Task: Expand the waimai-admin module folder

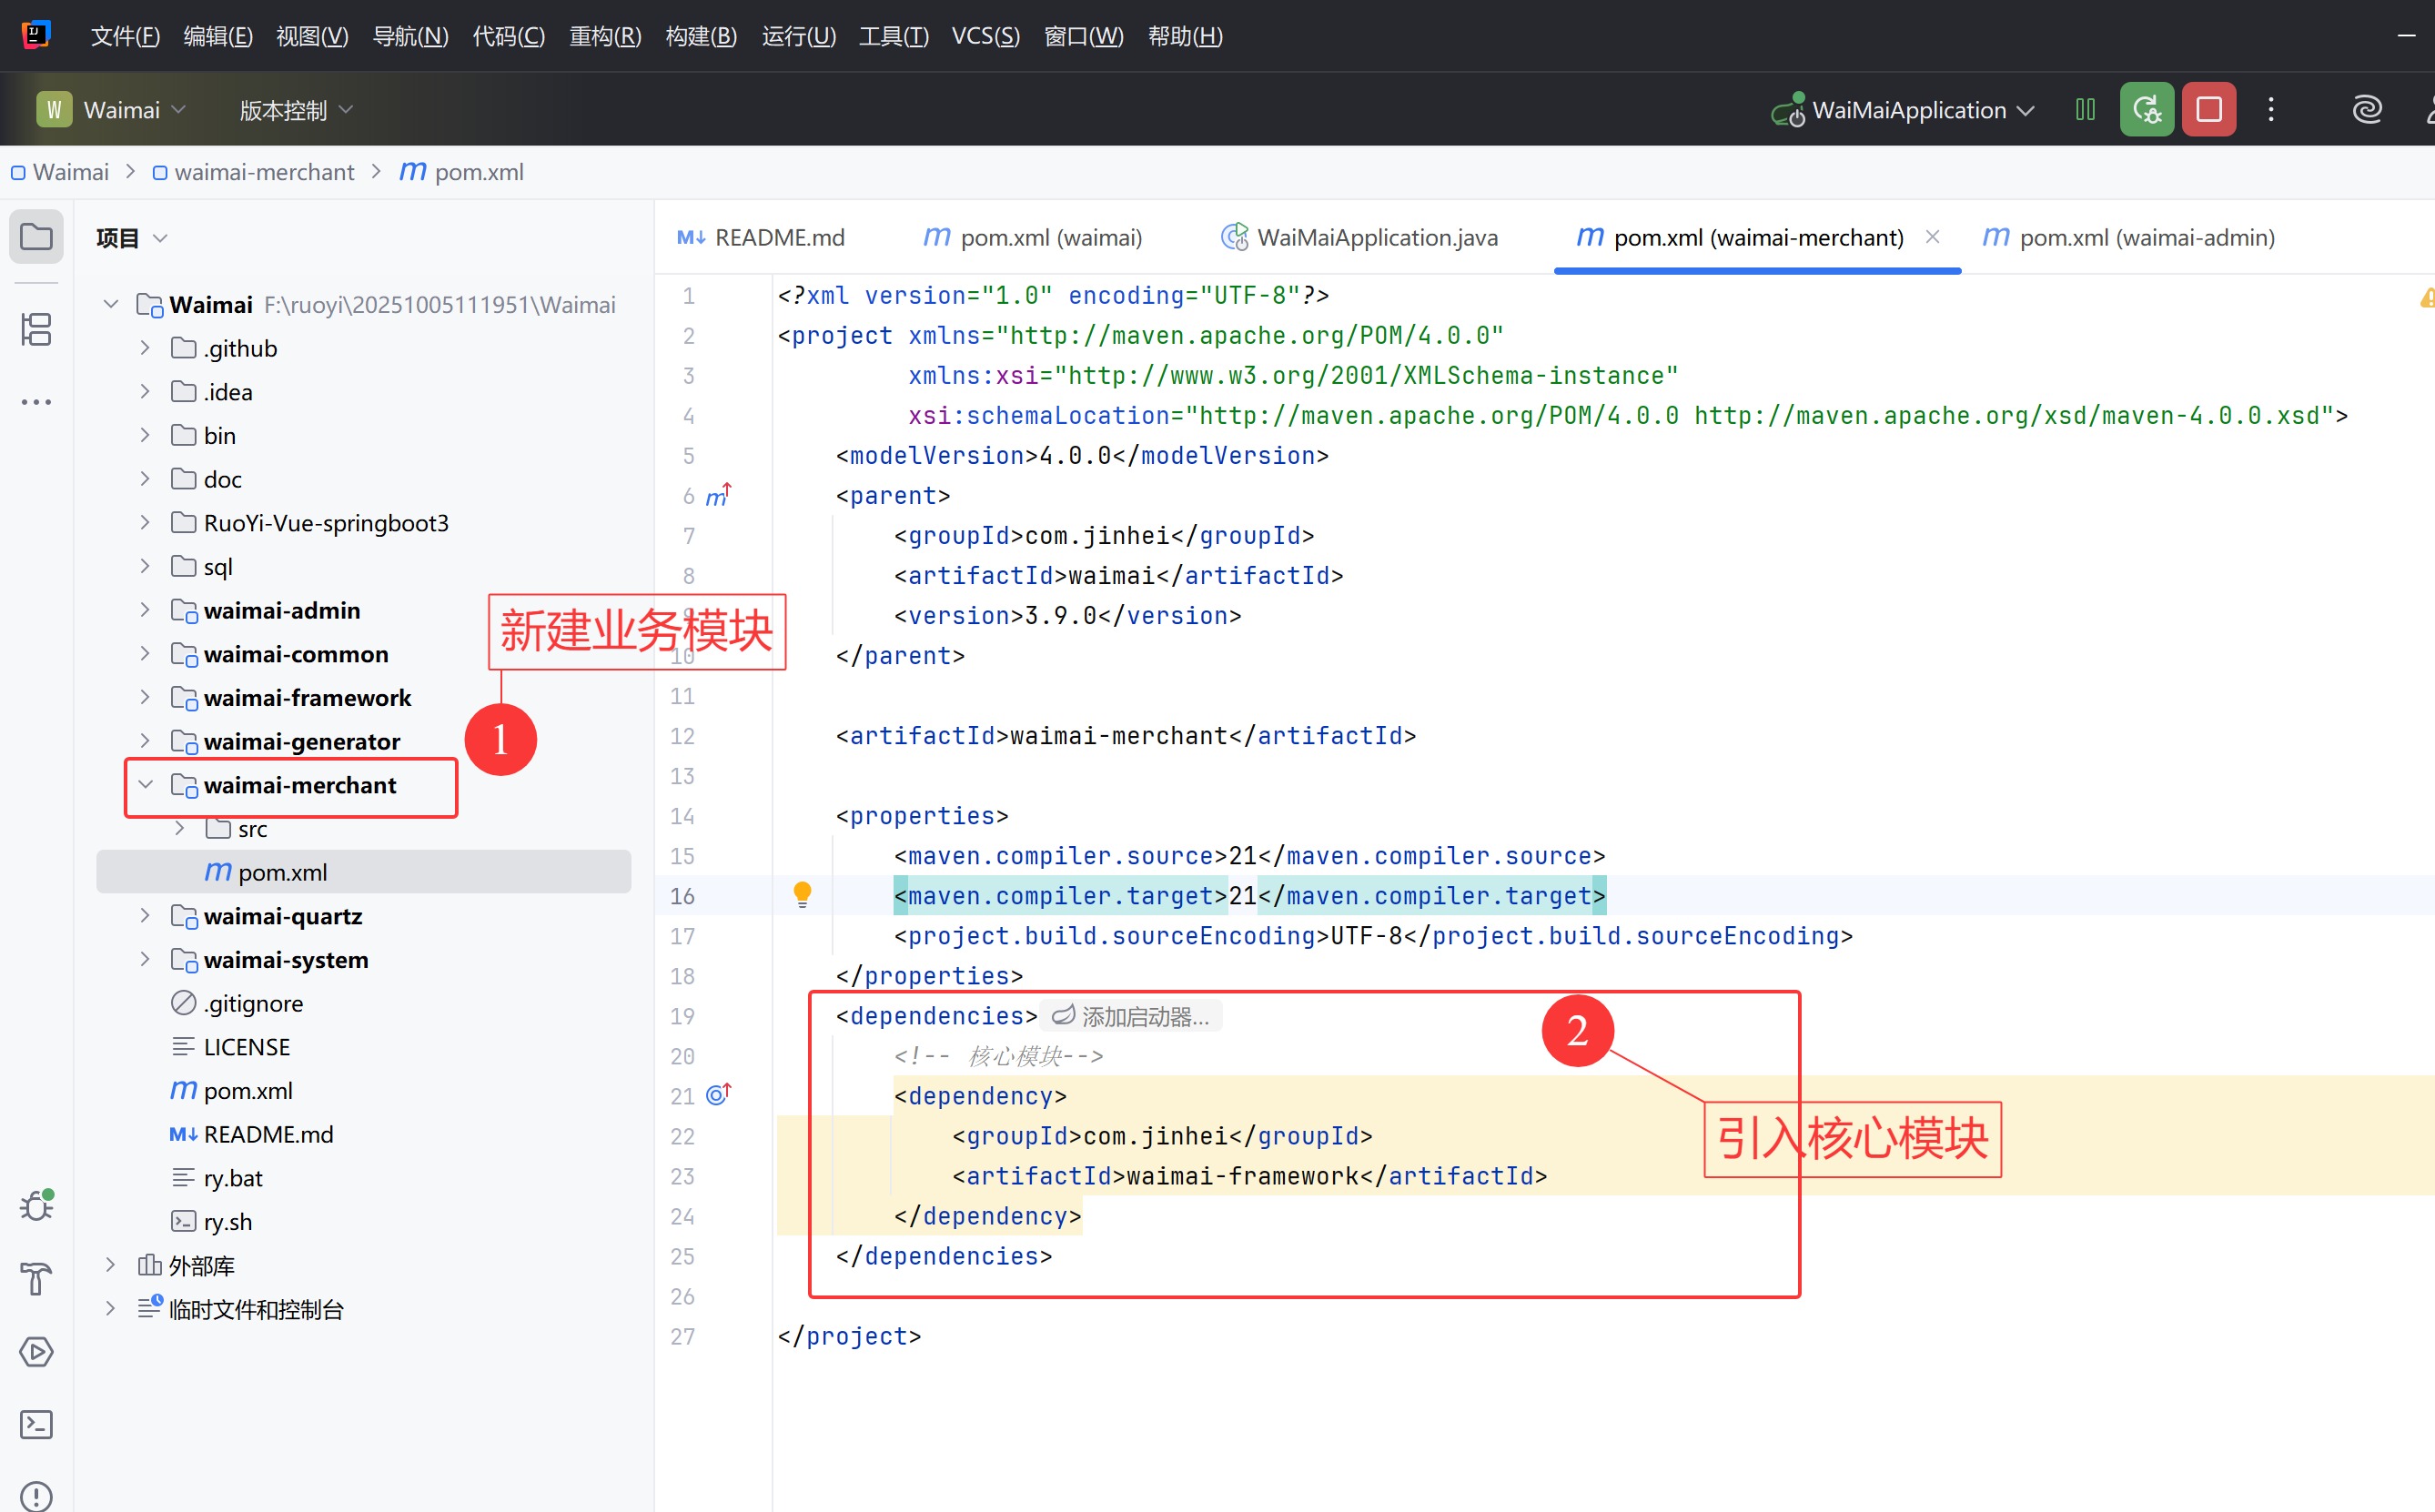Action: click(x=145, y=610)
